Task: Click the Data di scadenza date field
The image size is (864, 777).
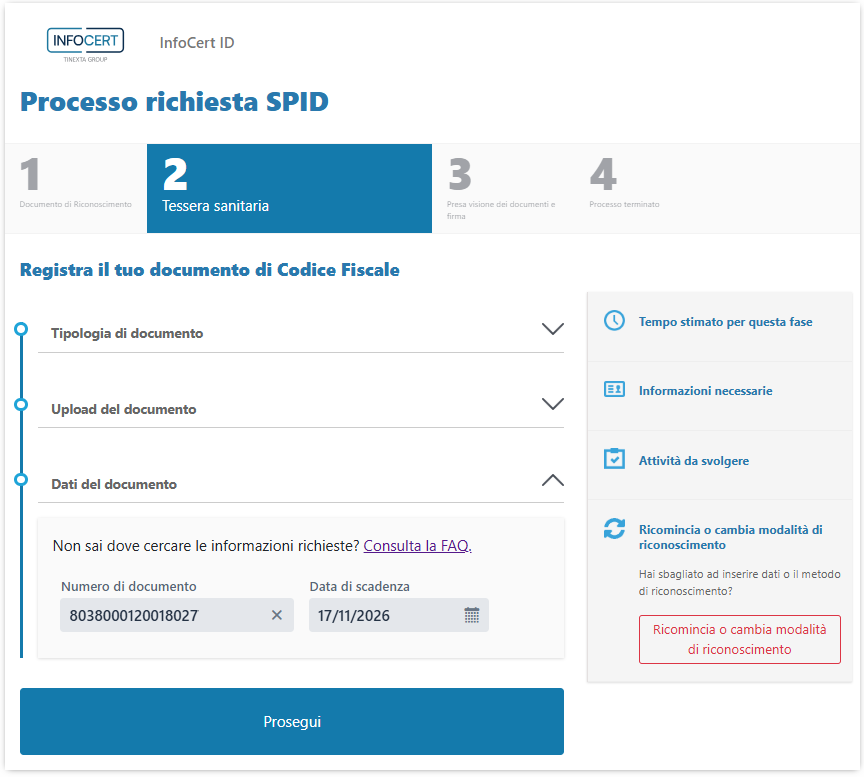Action: (x=383, y=615)
